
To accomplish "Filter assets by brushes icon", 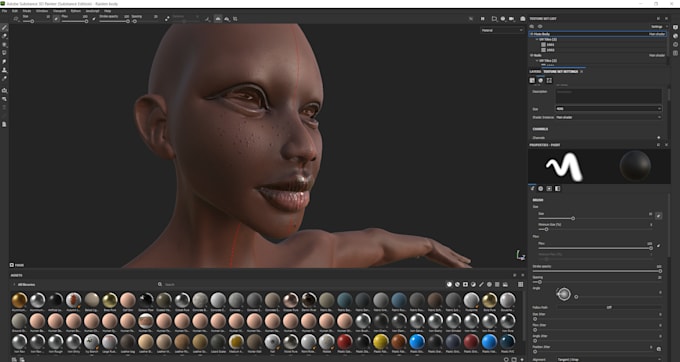I will (481, 284).
